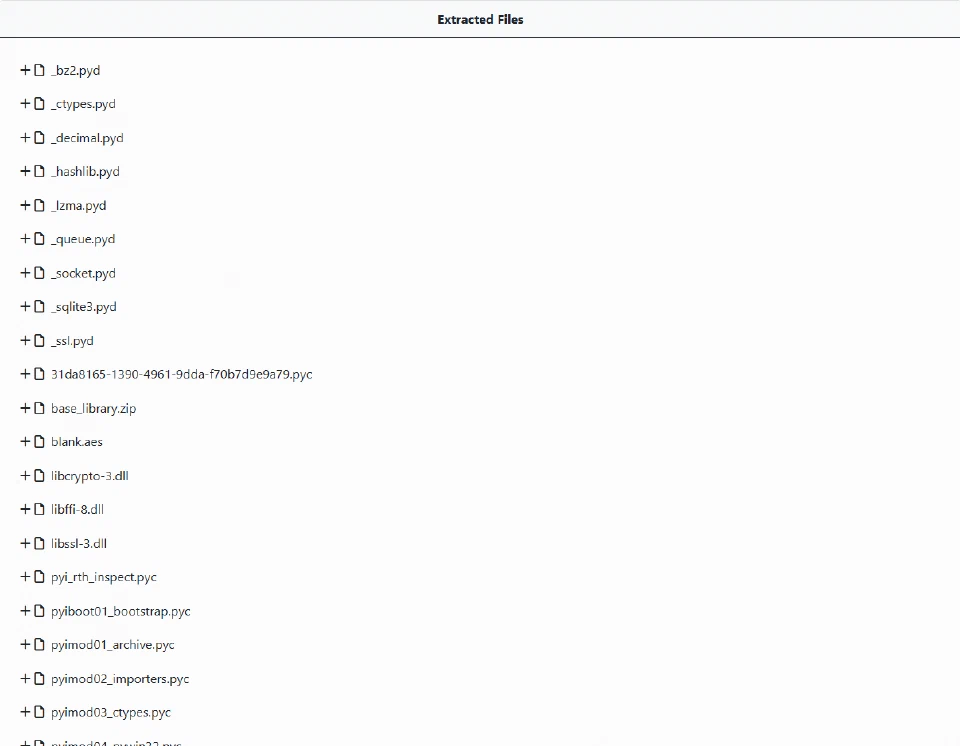Click the file icon beside _bz2.pyd
This screenshot has height=746, width=960.
pos(40,70)
